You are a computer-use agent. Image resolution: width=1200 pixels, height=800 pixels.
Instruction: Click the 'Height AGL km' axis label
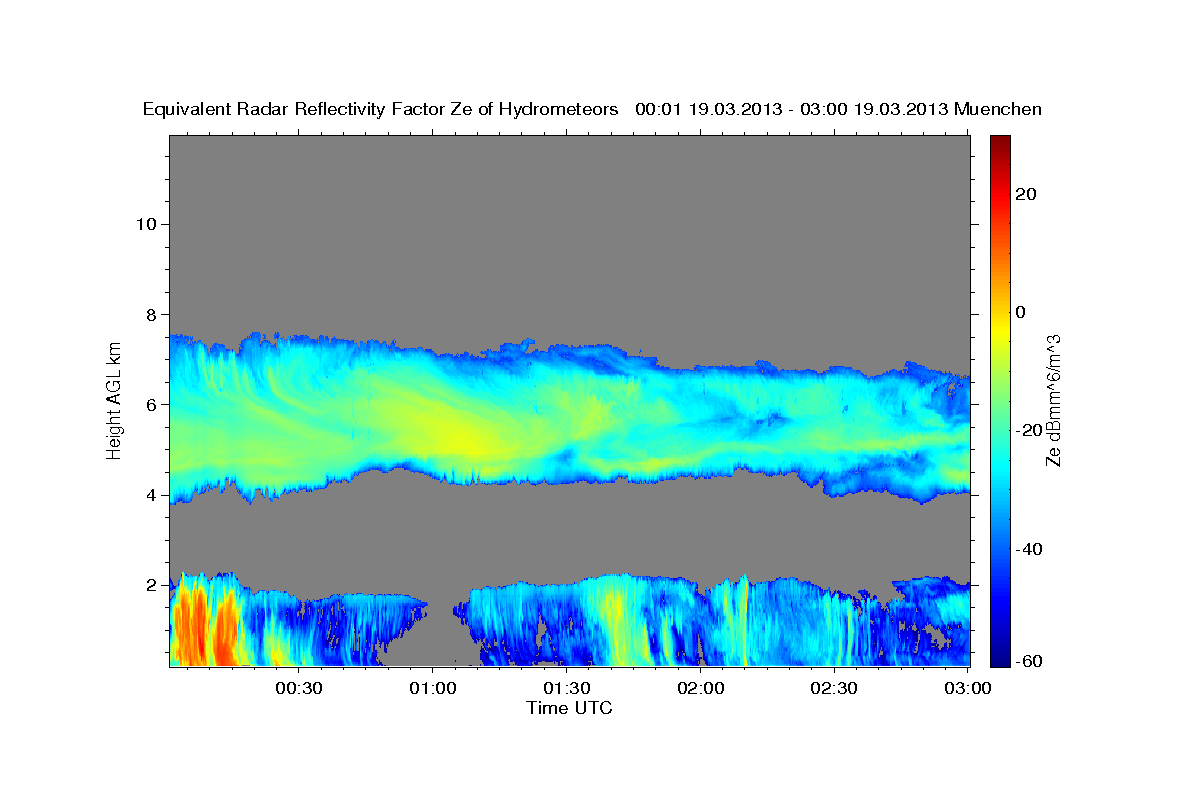tap(114, 400)
